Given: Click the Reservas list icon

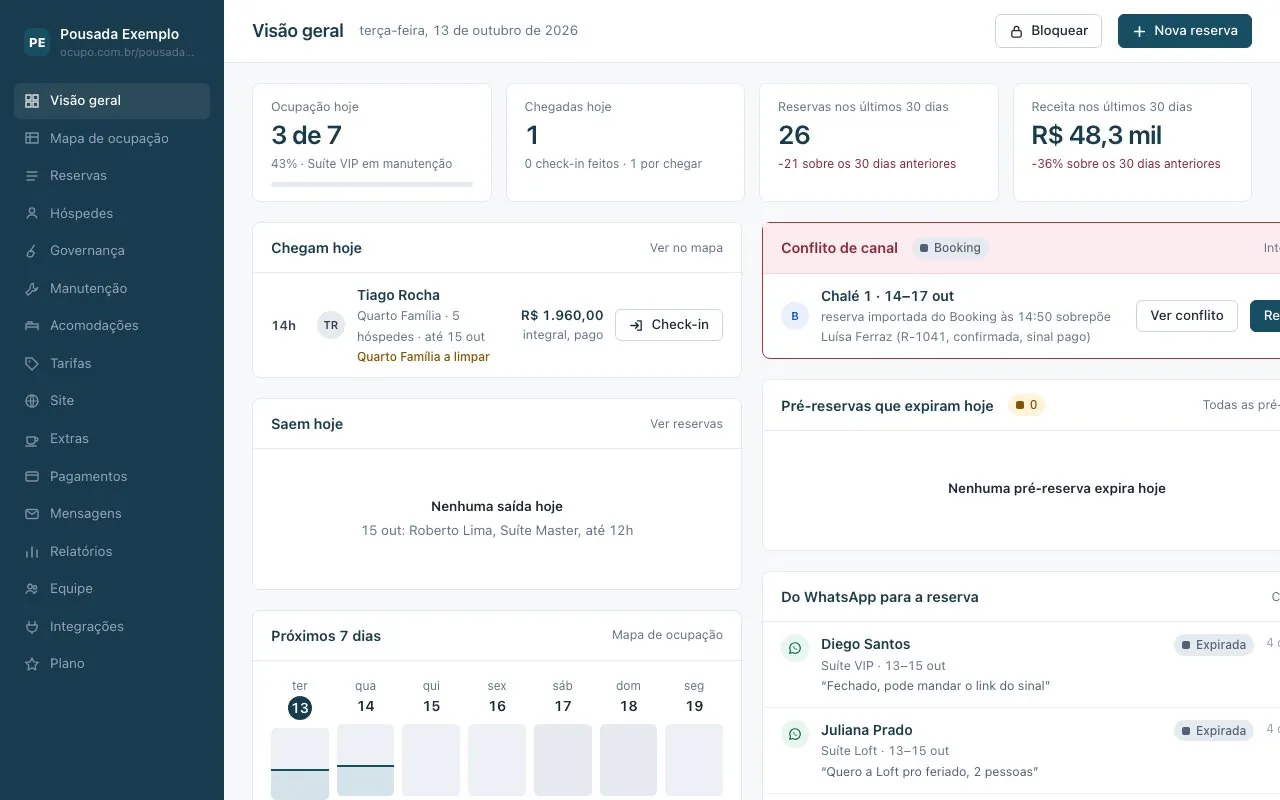Looking at the screenshot, I should (32, 176).
